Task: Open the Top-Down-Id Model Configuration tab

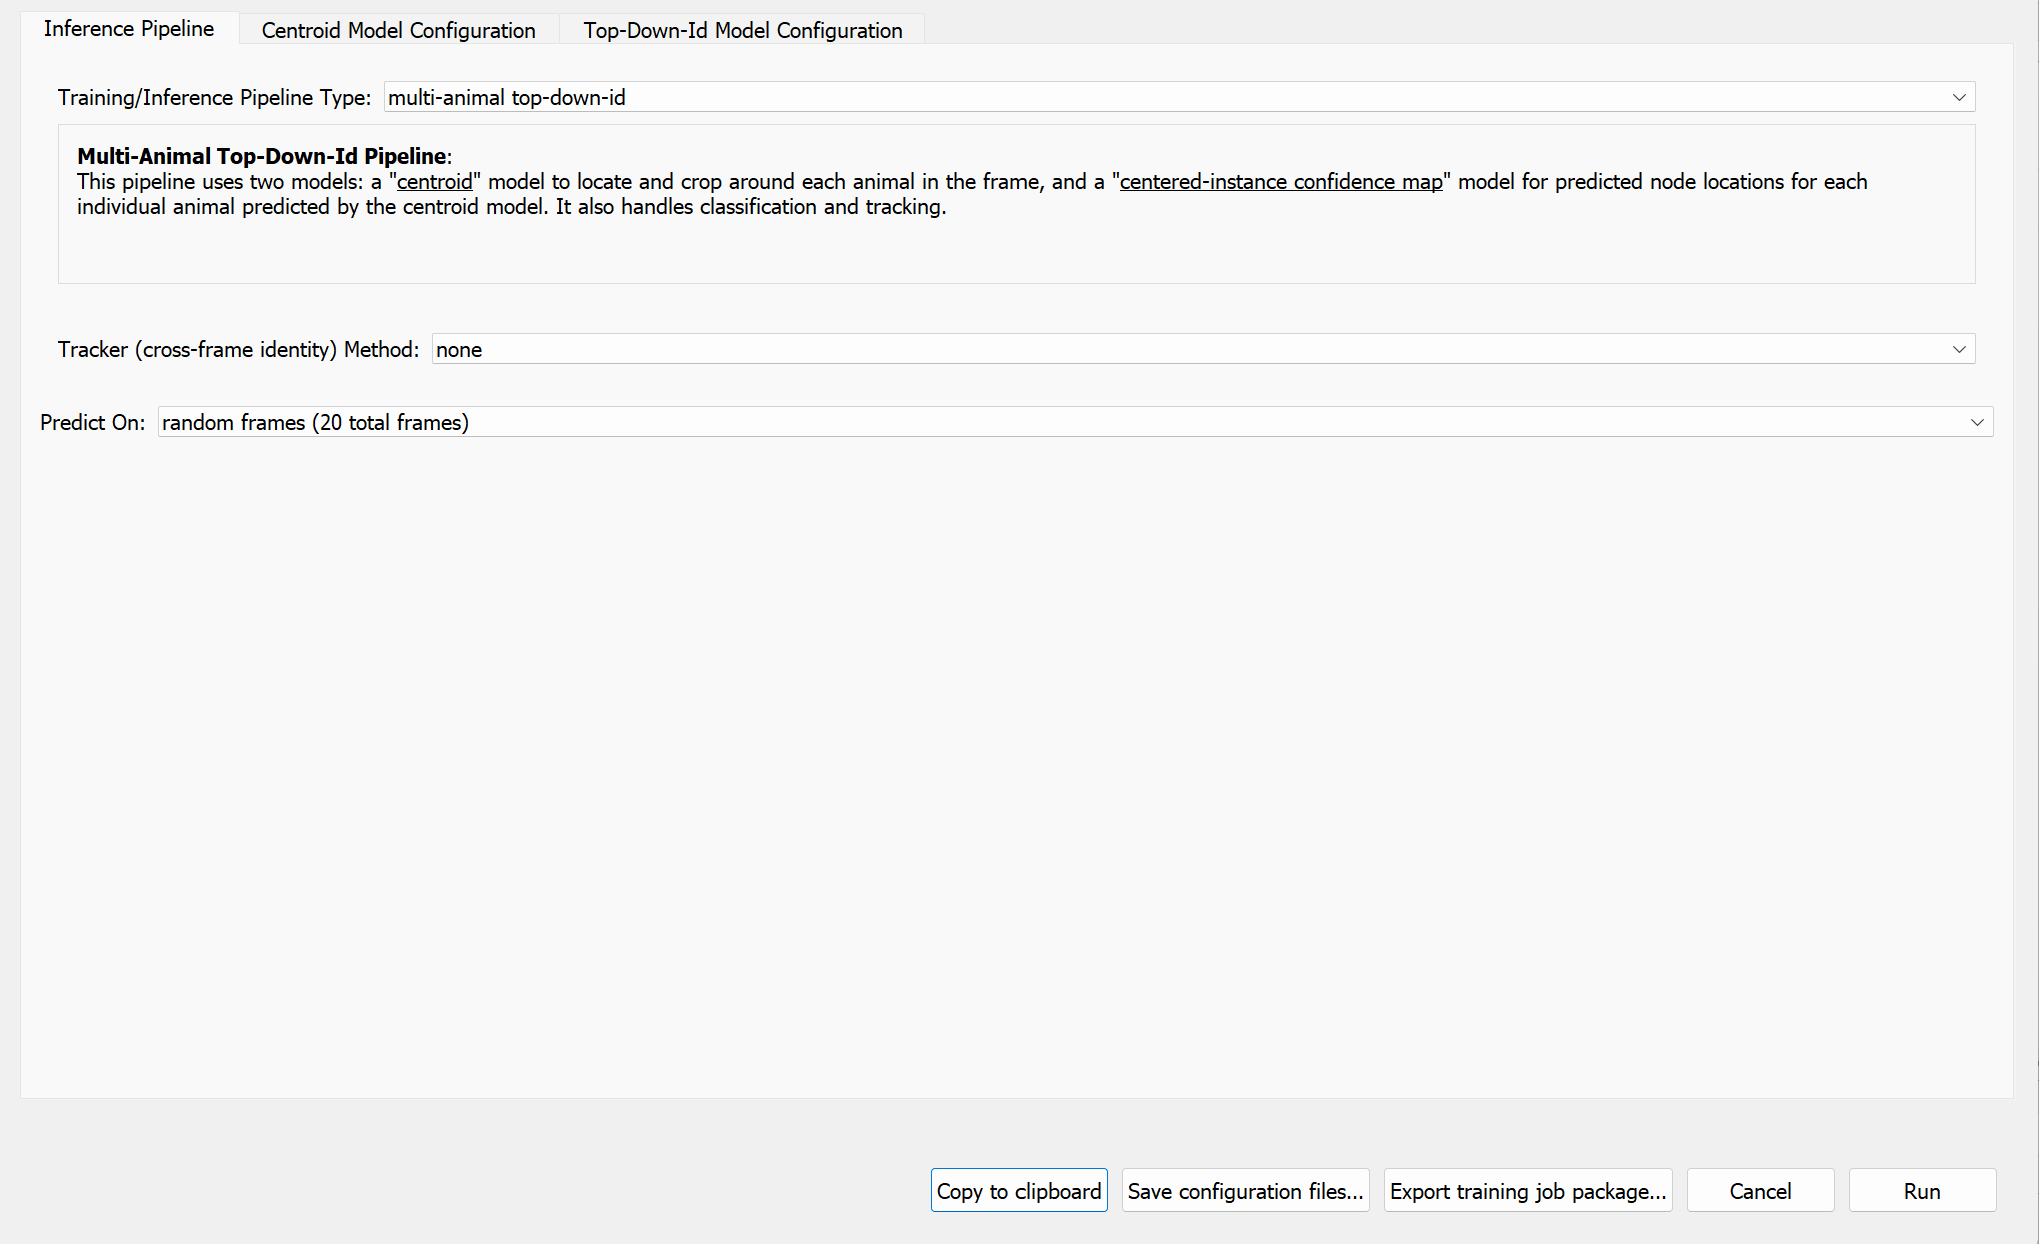Action: pyautogui.click(x=742, y=30)
